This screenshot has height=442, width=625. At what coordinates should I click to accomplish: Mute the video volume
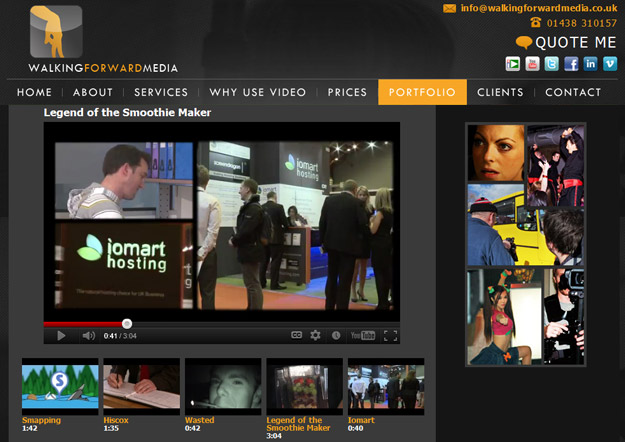pyautogui.click(x=88, y=336)
